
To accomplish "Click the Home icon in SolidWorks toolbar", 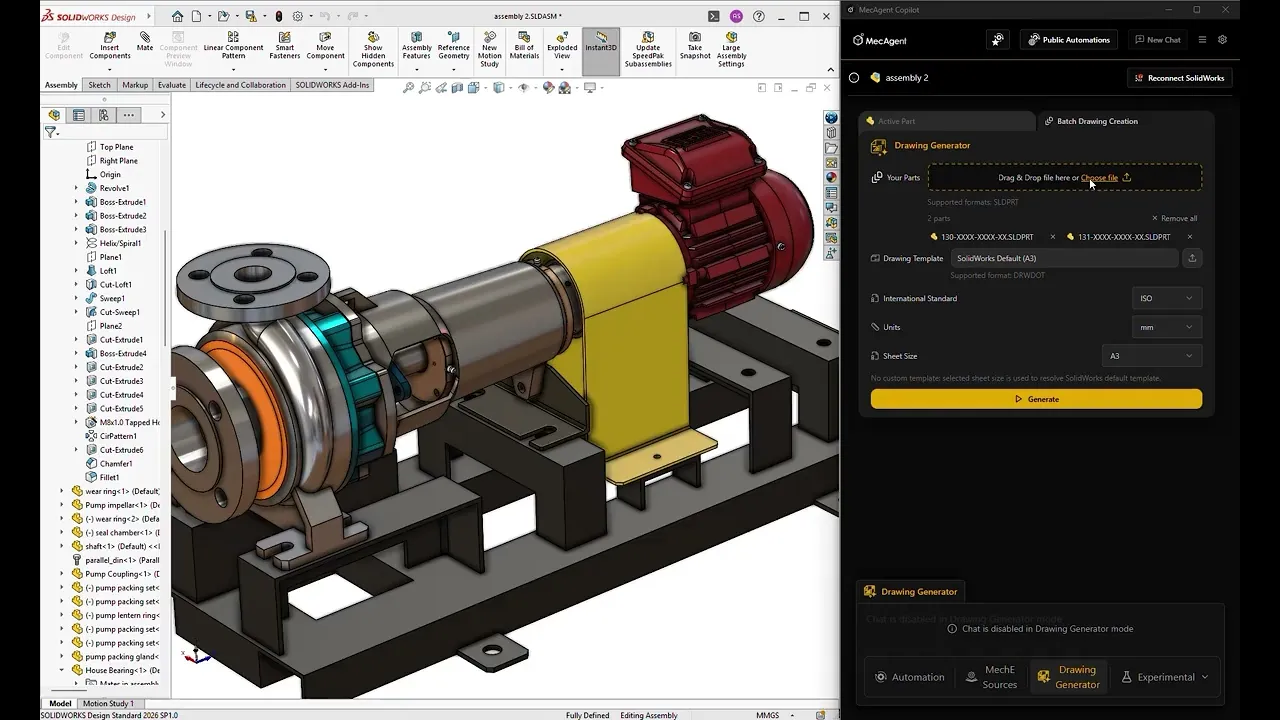I will [x=177, y=16].
